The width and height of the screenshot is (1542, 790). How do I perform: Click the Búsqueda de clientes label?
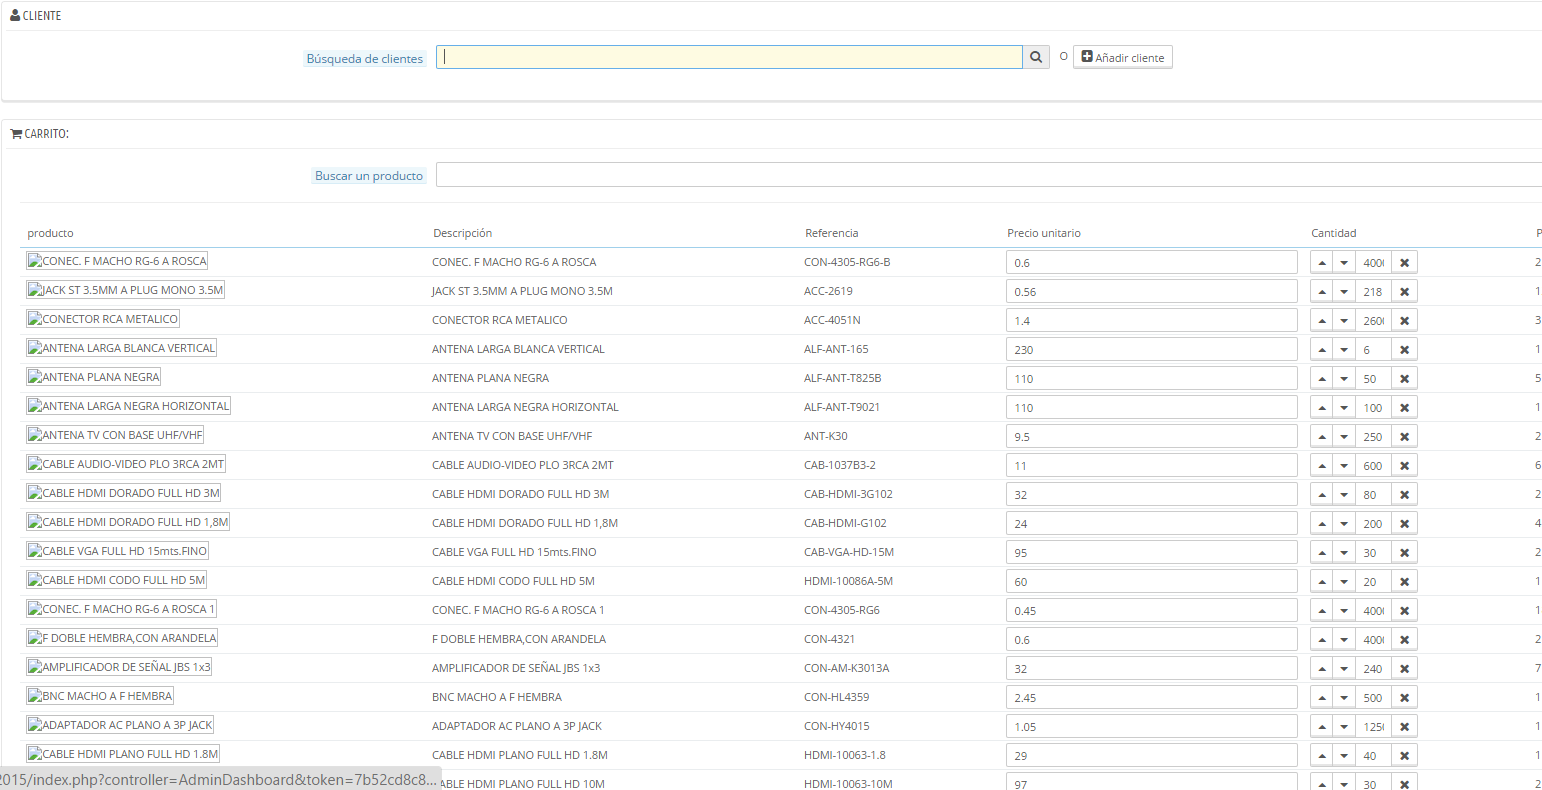[x=365, y=59]
